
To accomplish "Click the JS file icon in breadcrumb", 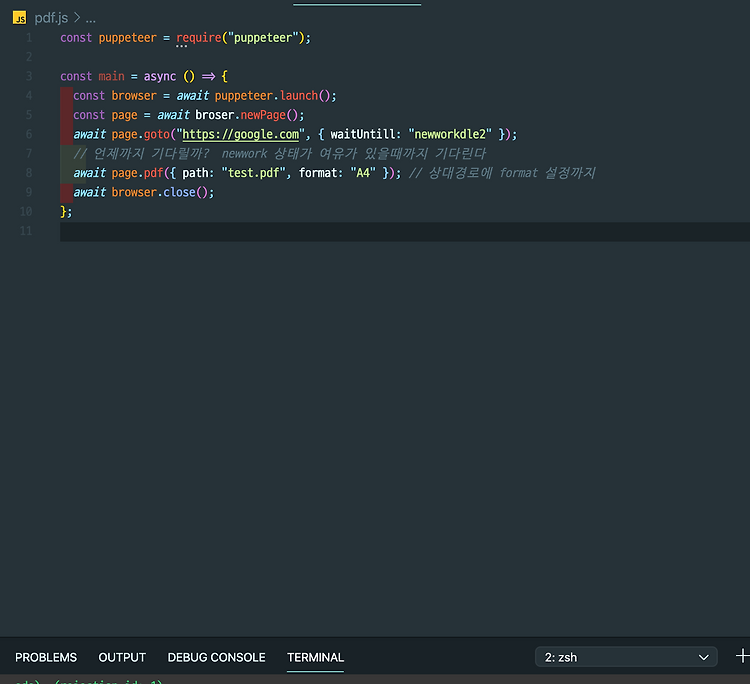I will pyautogui.click(x=20, y=18).
